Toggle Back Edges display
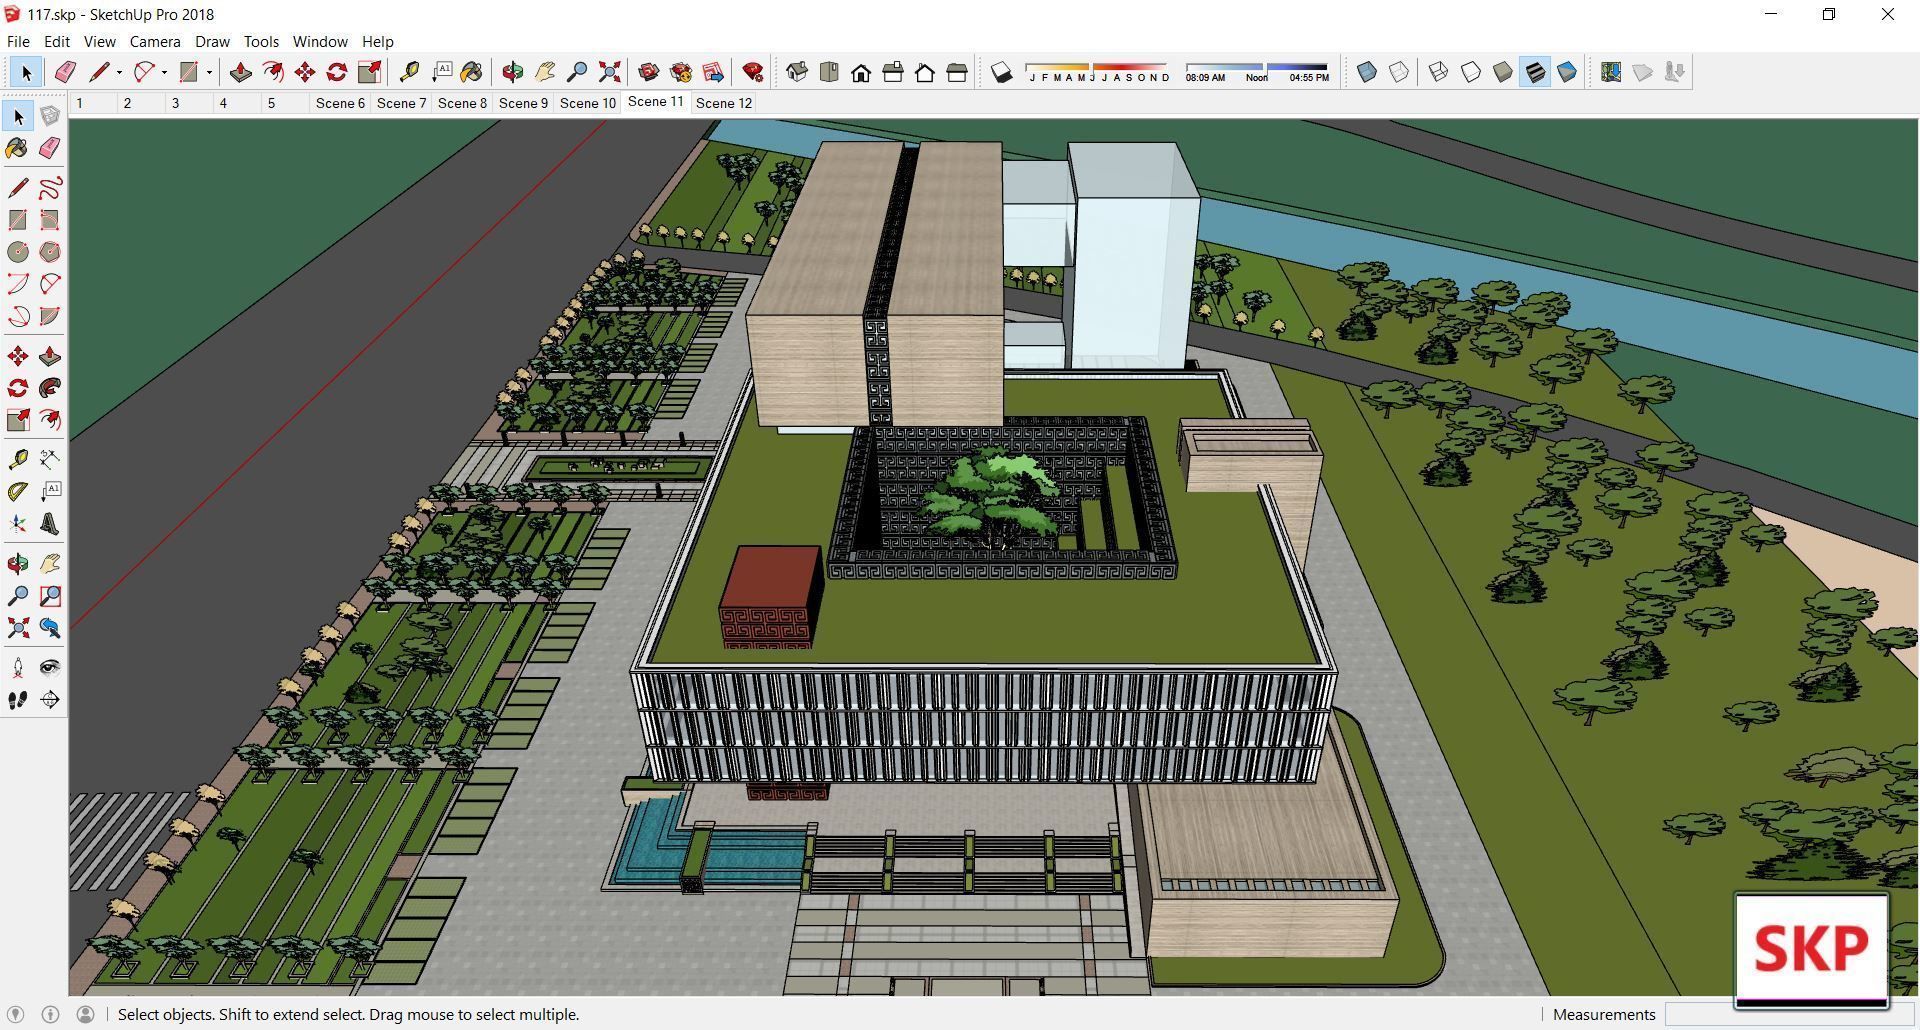The image size is (1920, 1030). coord(1399,72)
